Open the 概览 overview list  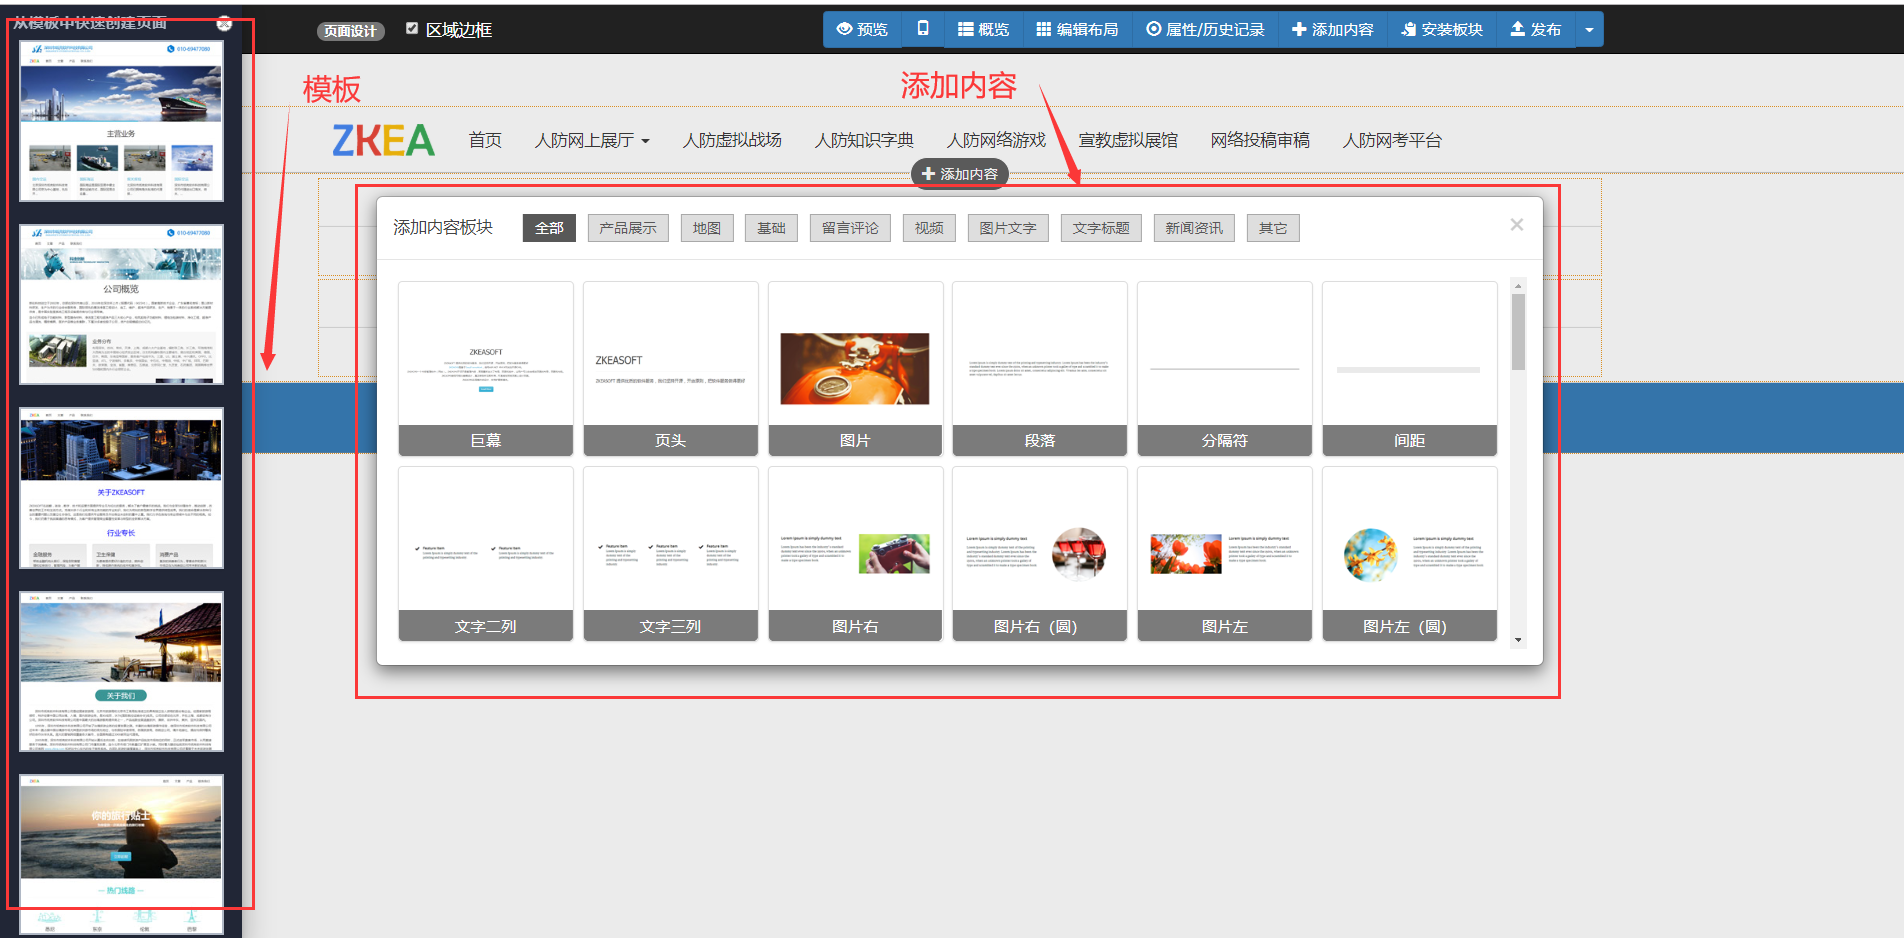tap(984, 30)
